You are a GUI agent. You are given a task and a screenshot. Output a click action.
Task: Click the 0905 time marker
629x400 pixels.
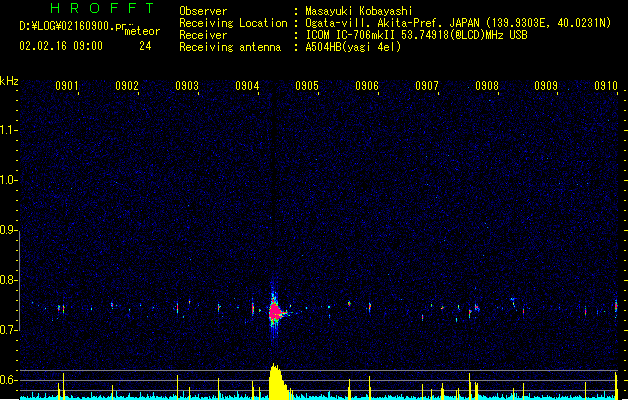(x=307, y=86)
